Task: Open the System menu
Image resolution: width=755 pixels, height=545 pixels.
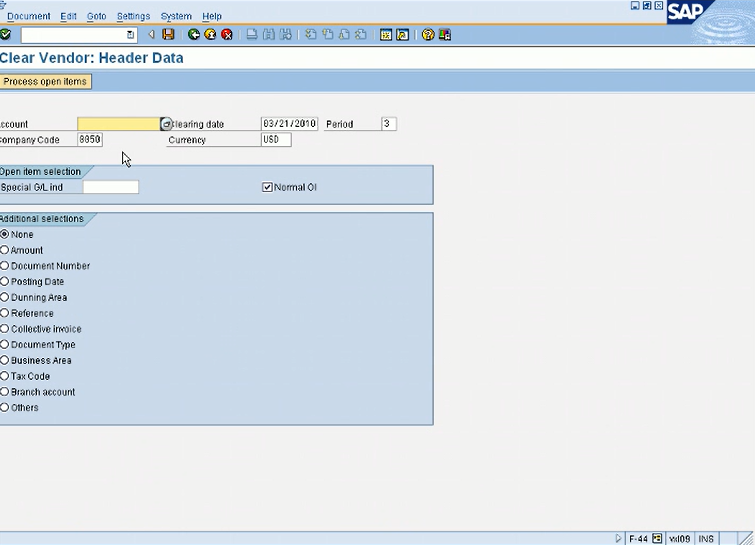Action: (x=176, y=16)
